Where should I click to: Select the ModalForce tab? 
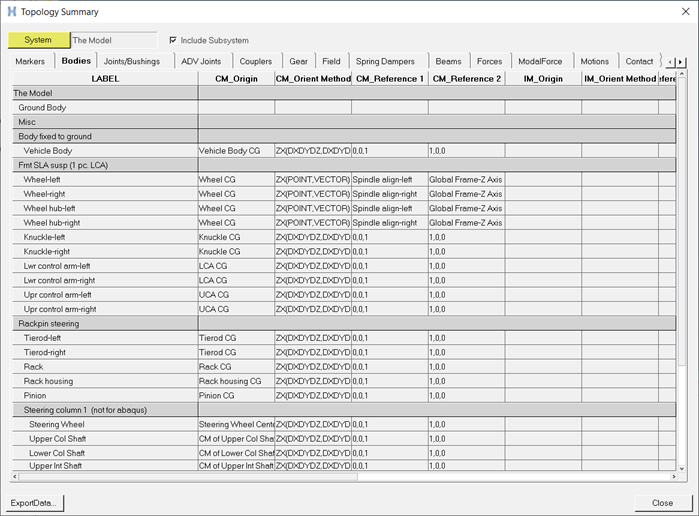click(x=540, y=62)
